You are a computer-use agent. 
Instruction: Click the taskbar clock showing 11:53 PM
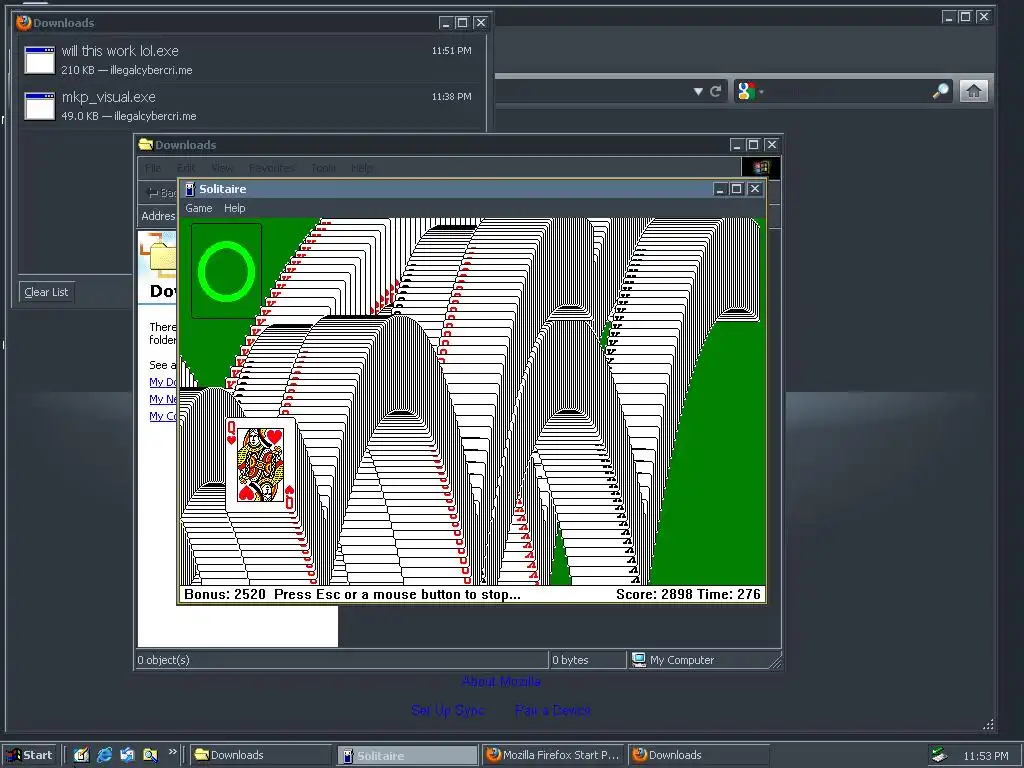(x=985, y=756)
